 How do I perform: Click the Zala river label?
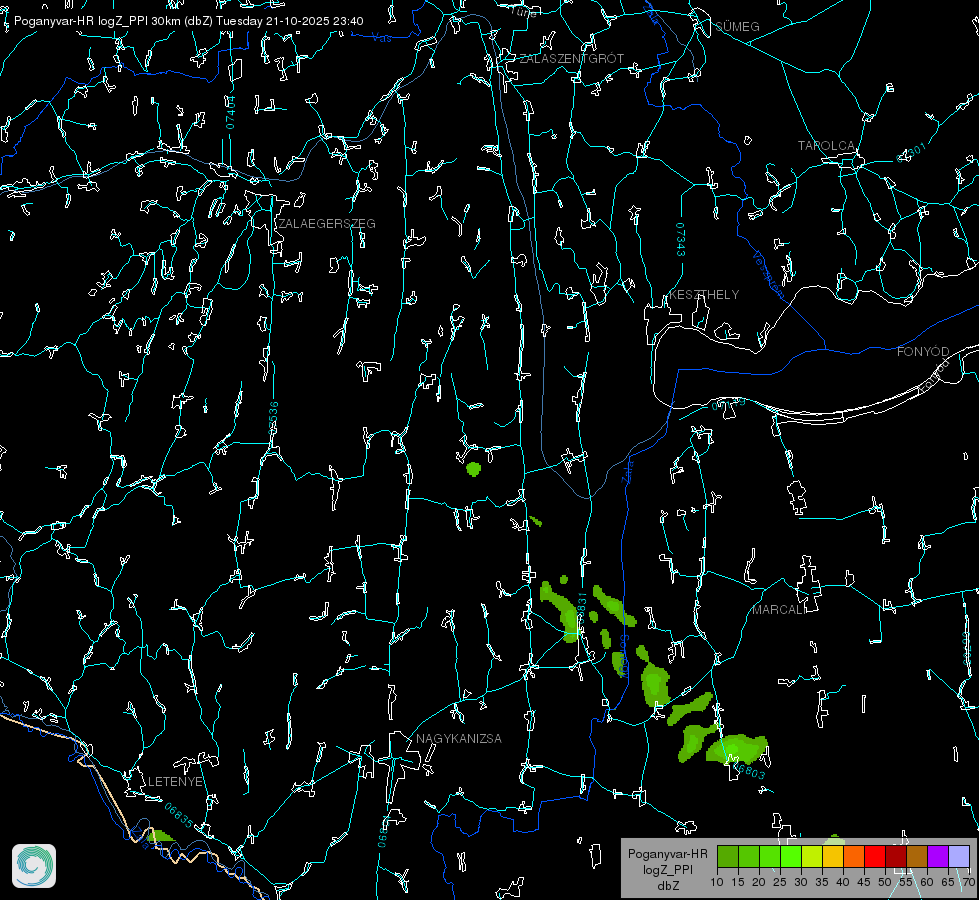coord(628,471)
